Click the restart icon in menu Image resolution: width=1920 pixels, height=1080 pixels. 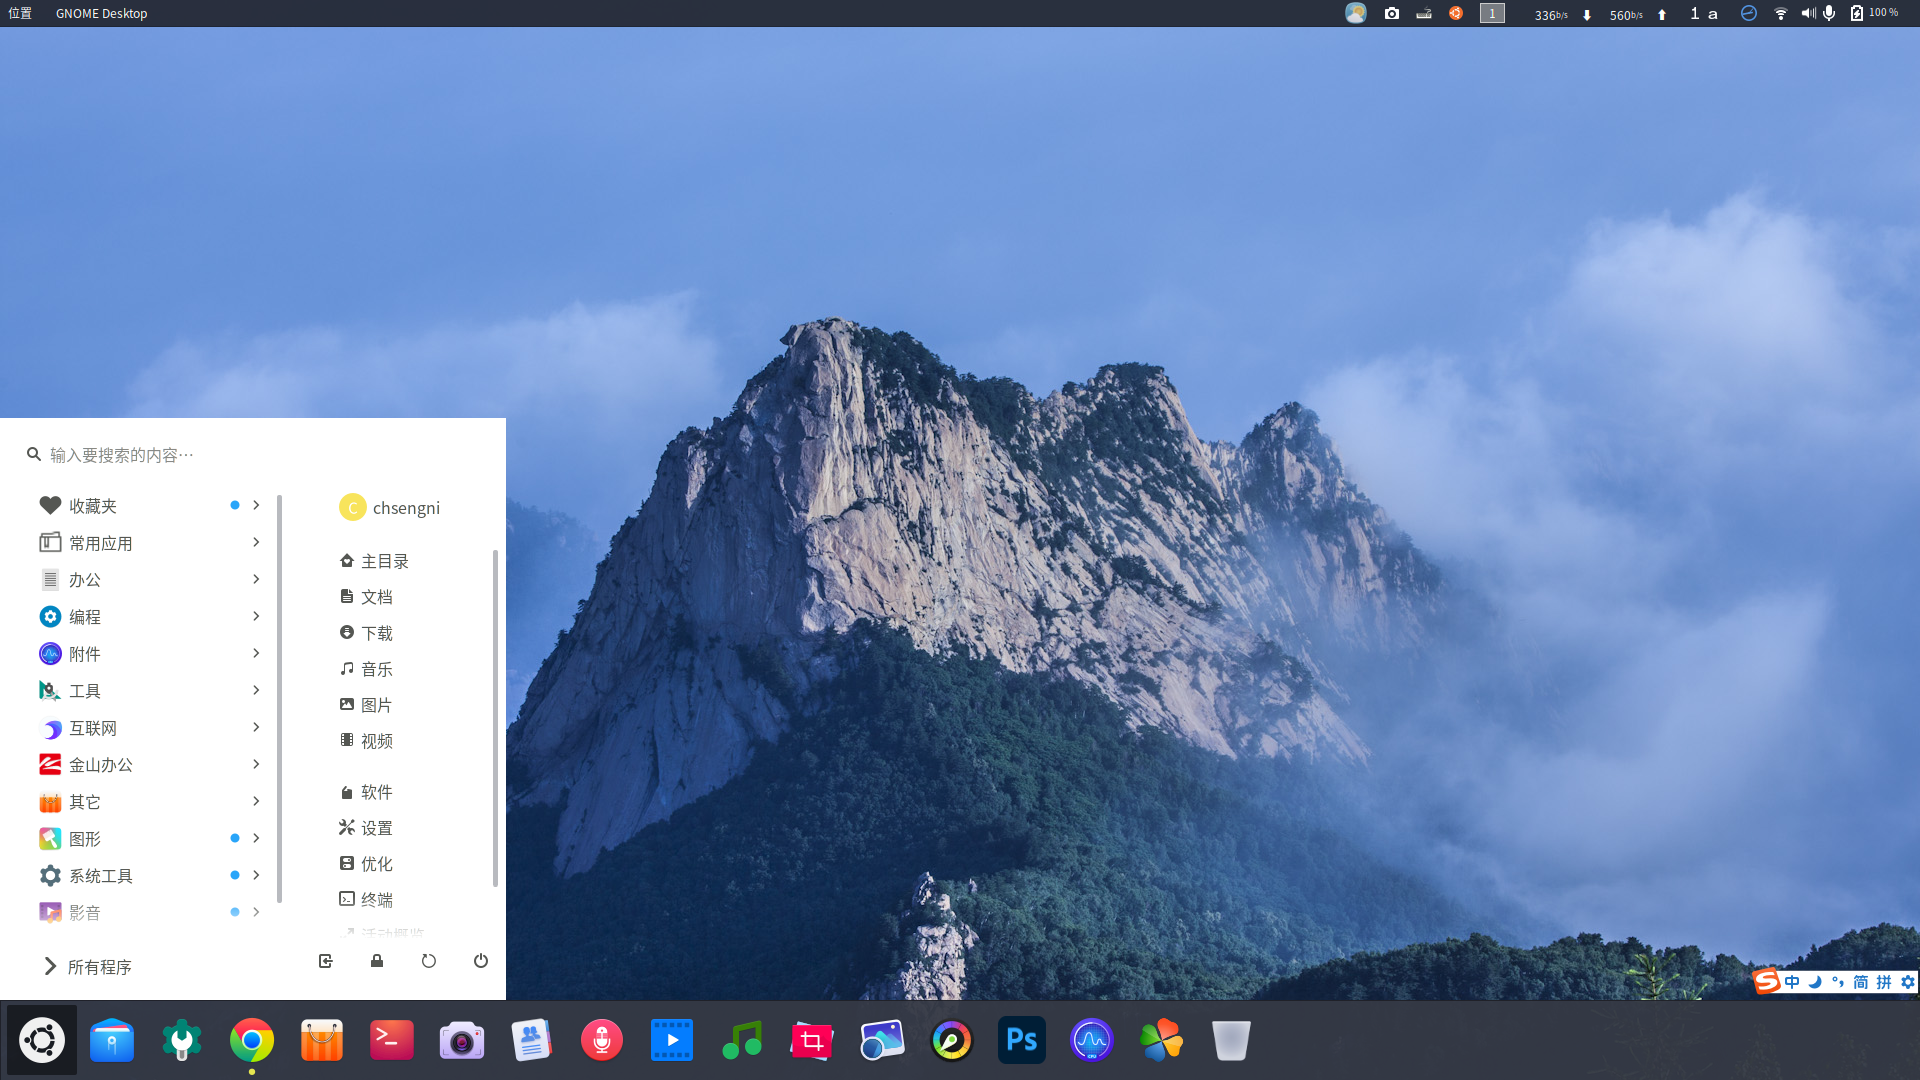click(x=429, y=961)
